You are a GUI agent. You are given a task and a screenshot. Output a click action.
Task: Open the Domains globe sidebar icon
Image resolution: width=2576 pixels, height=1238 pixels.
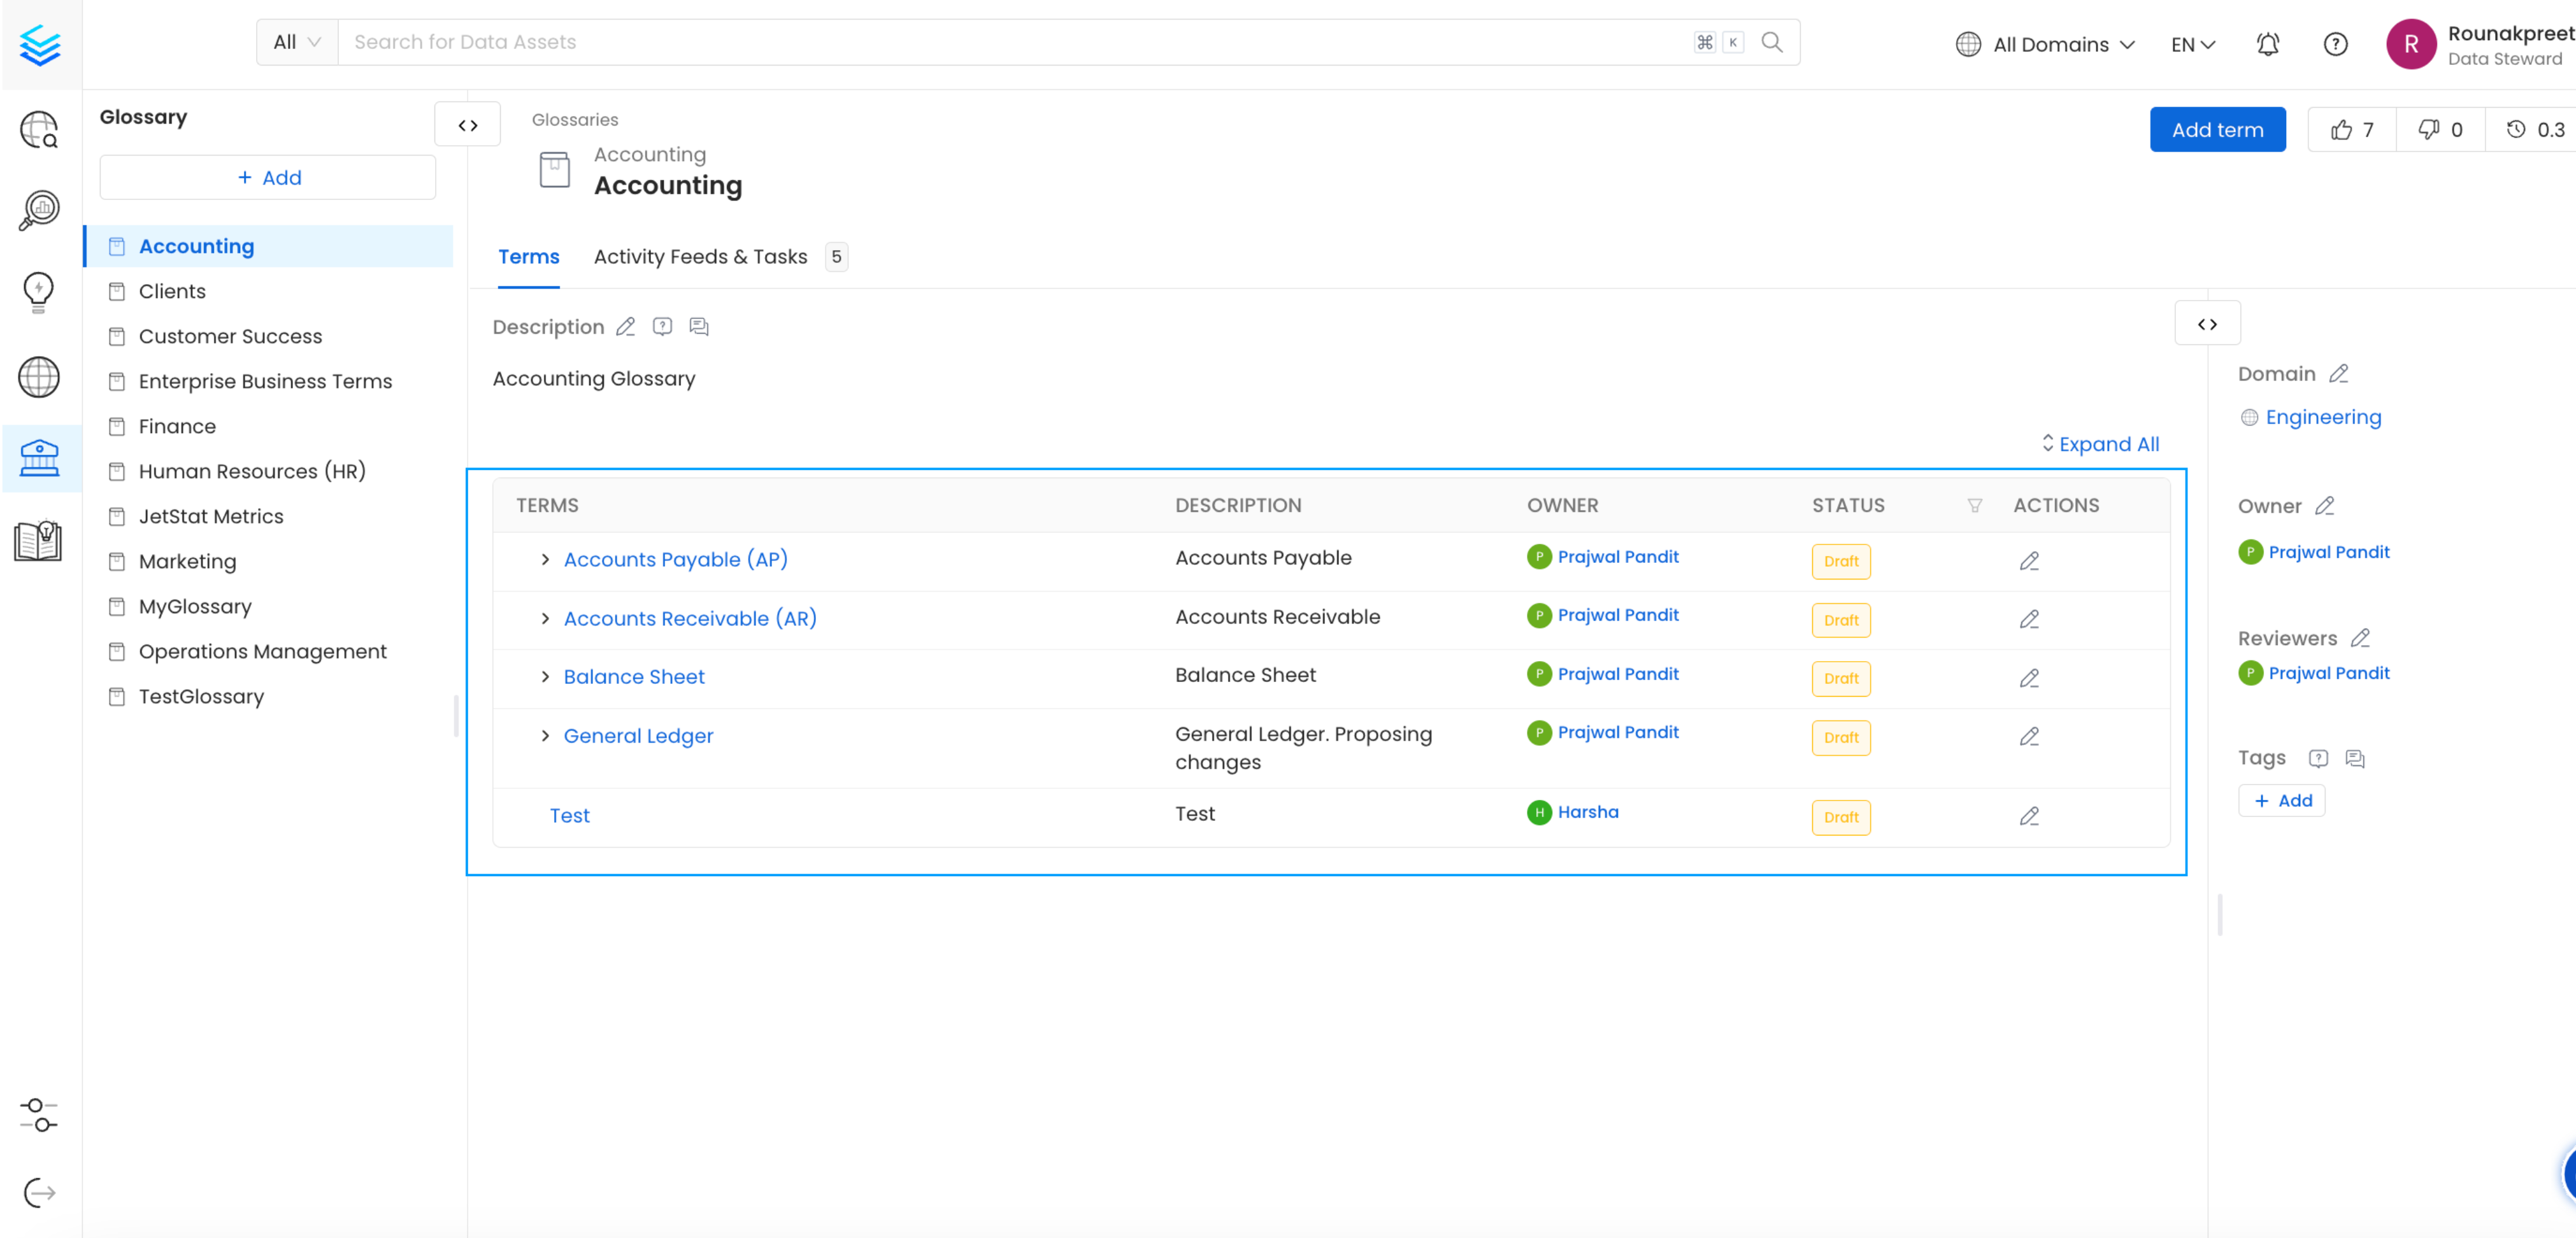39,377
